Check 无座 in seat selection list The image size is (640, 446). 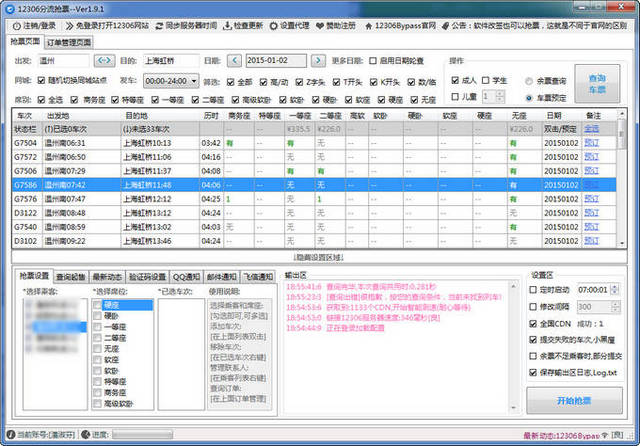tap(97, 349)
